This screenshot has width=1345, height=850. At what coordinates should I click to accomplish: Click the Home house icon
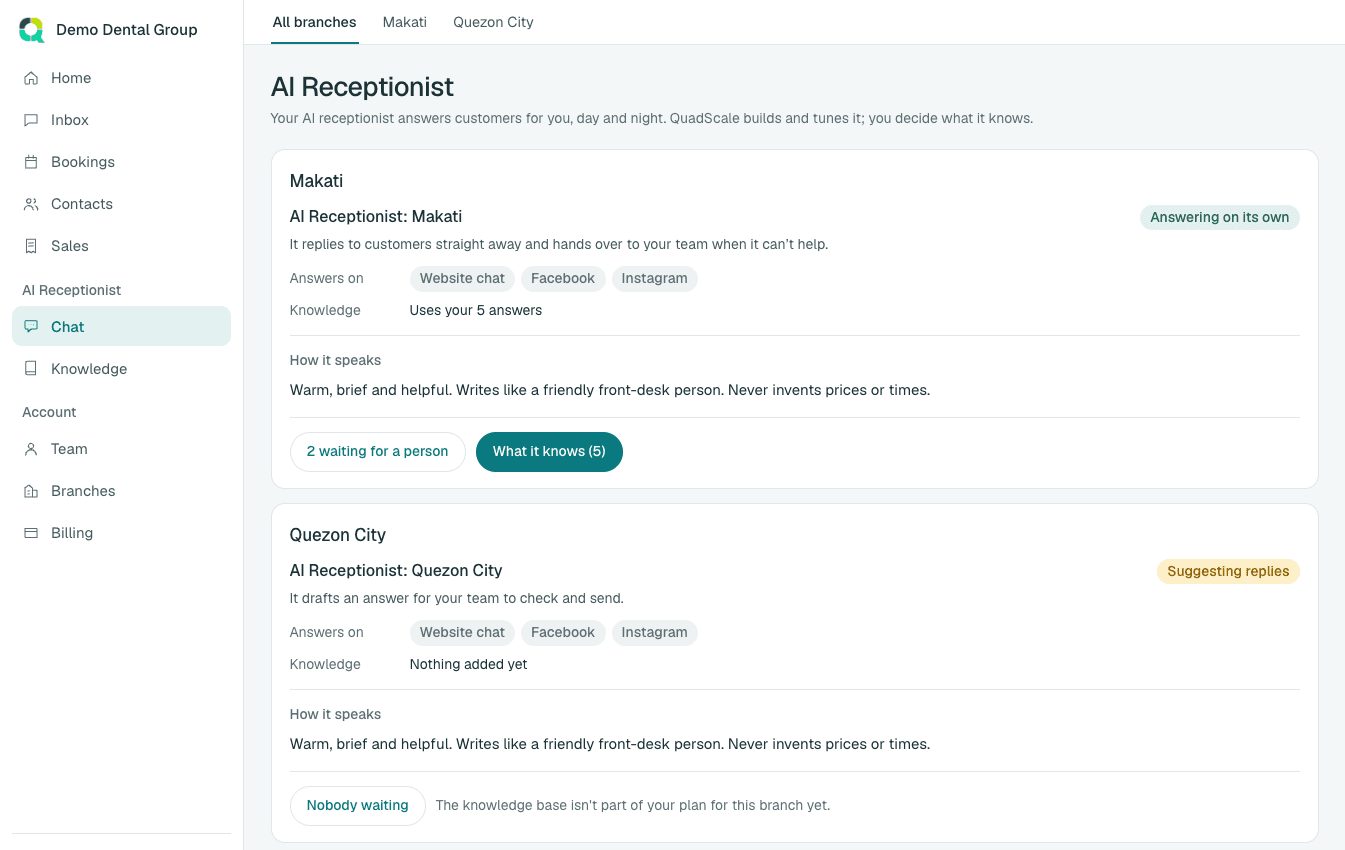(x=31, y=78)
